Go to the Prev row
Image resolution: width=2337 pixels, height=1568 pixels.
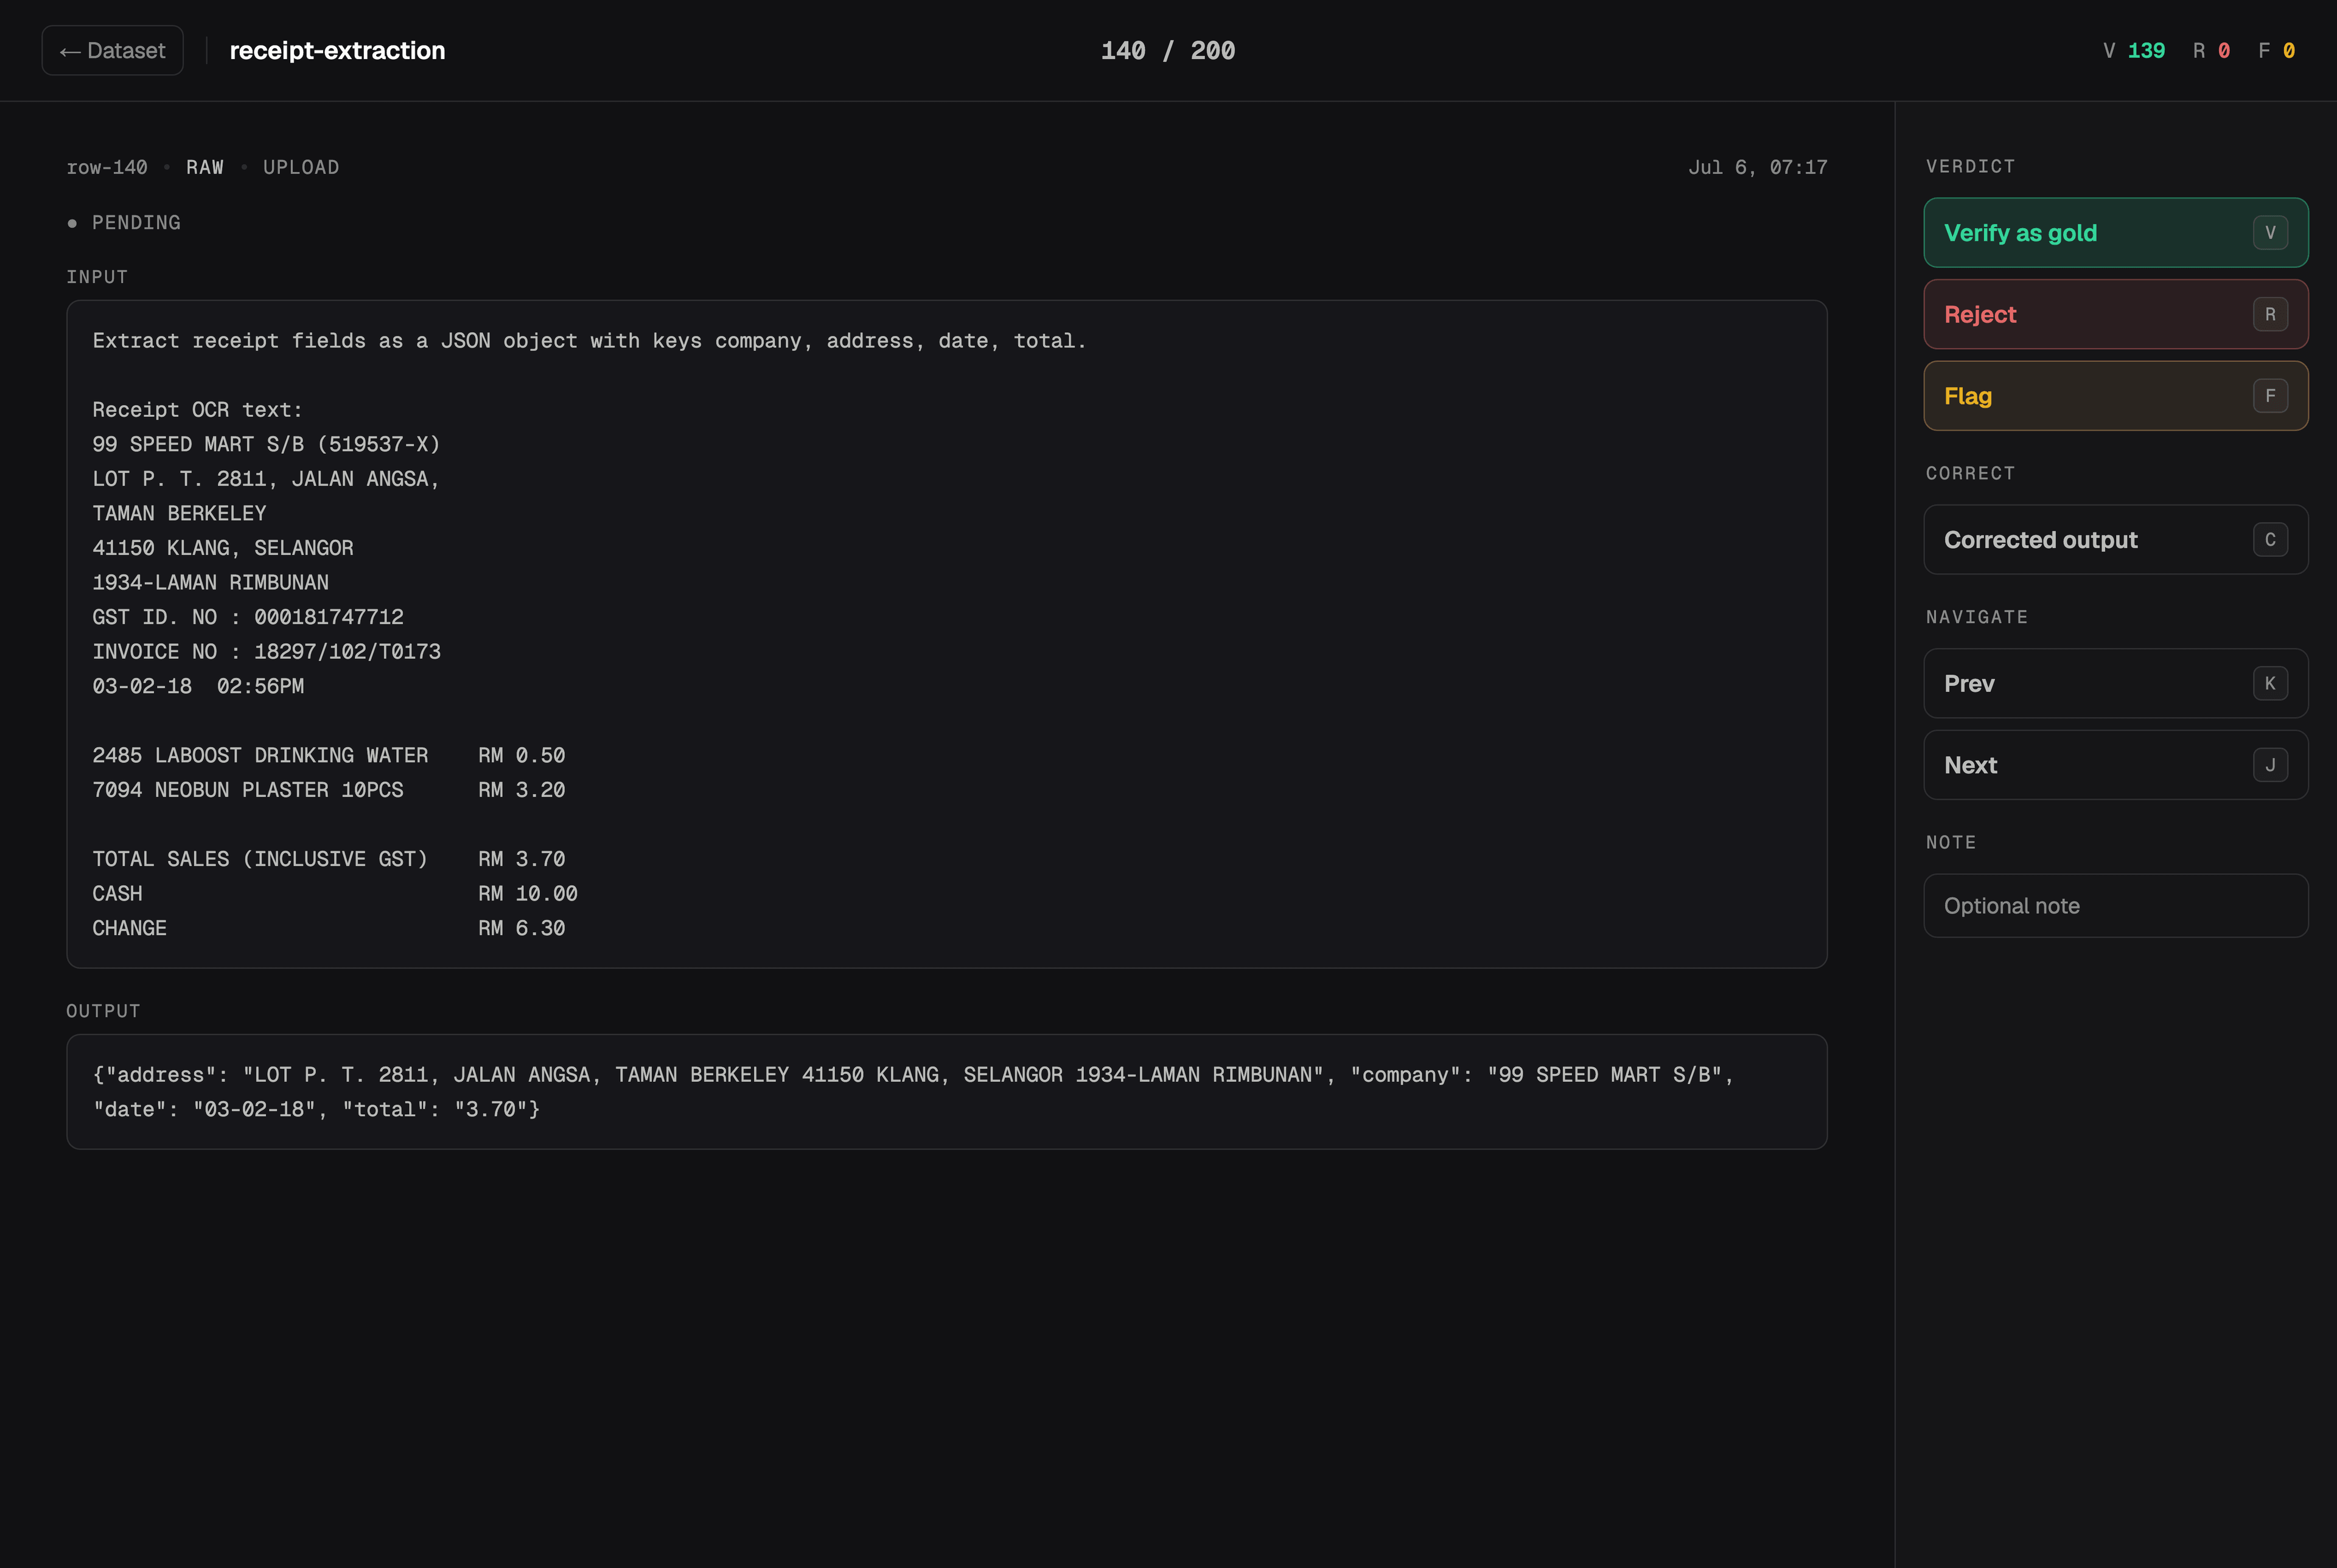2115,684
